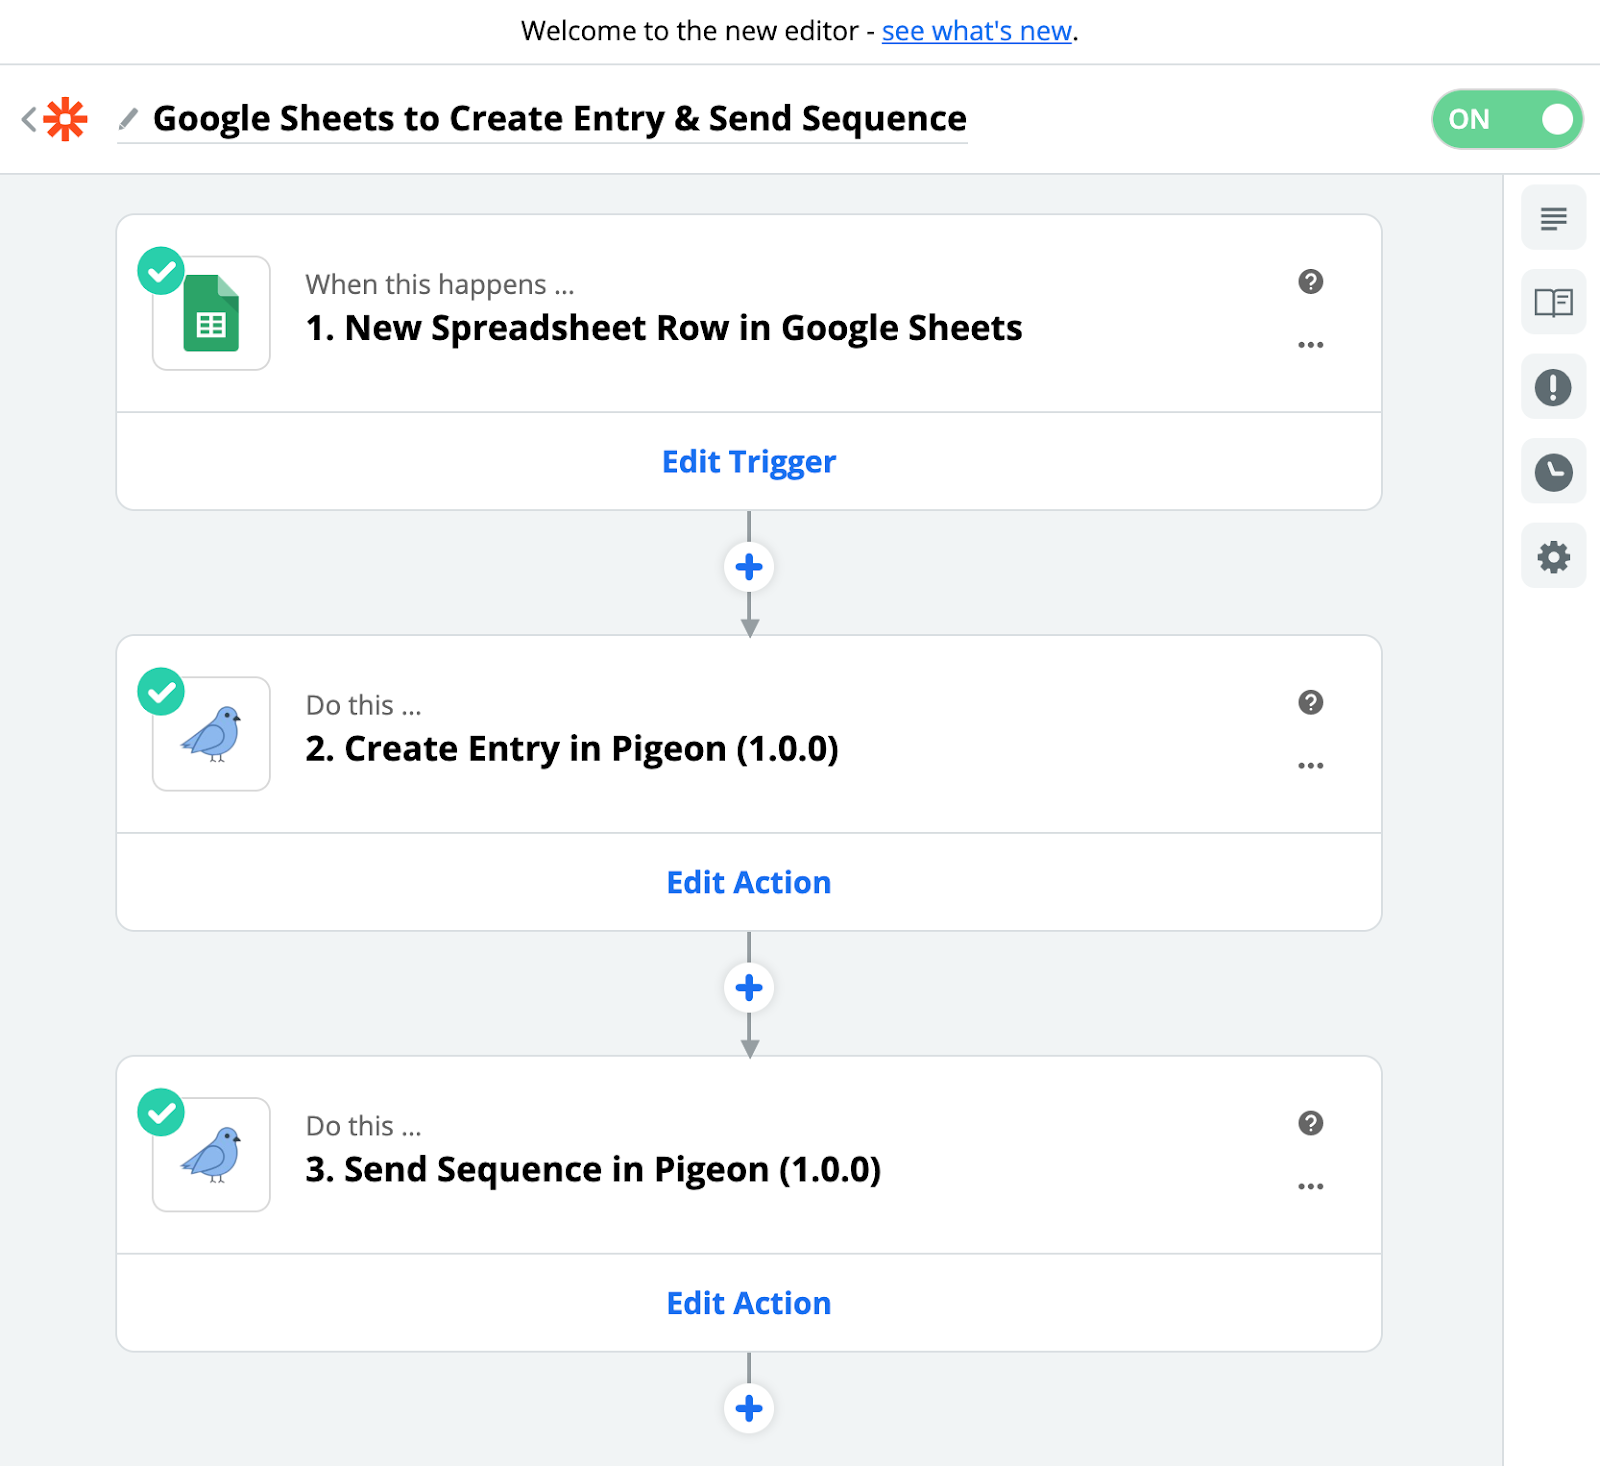Add a step after Send Sequence
The image size is (1600, 1466).
(749, 1409)
